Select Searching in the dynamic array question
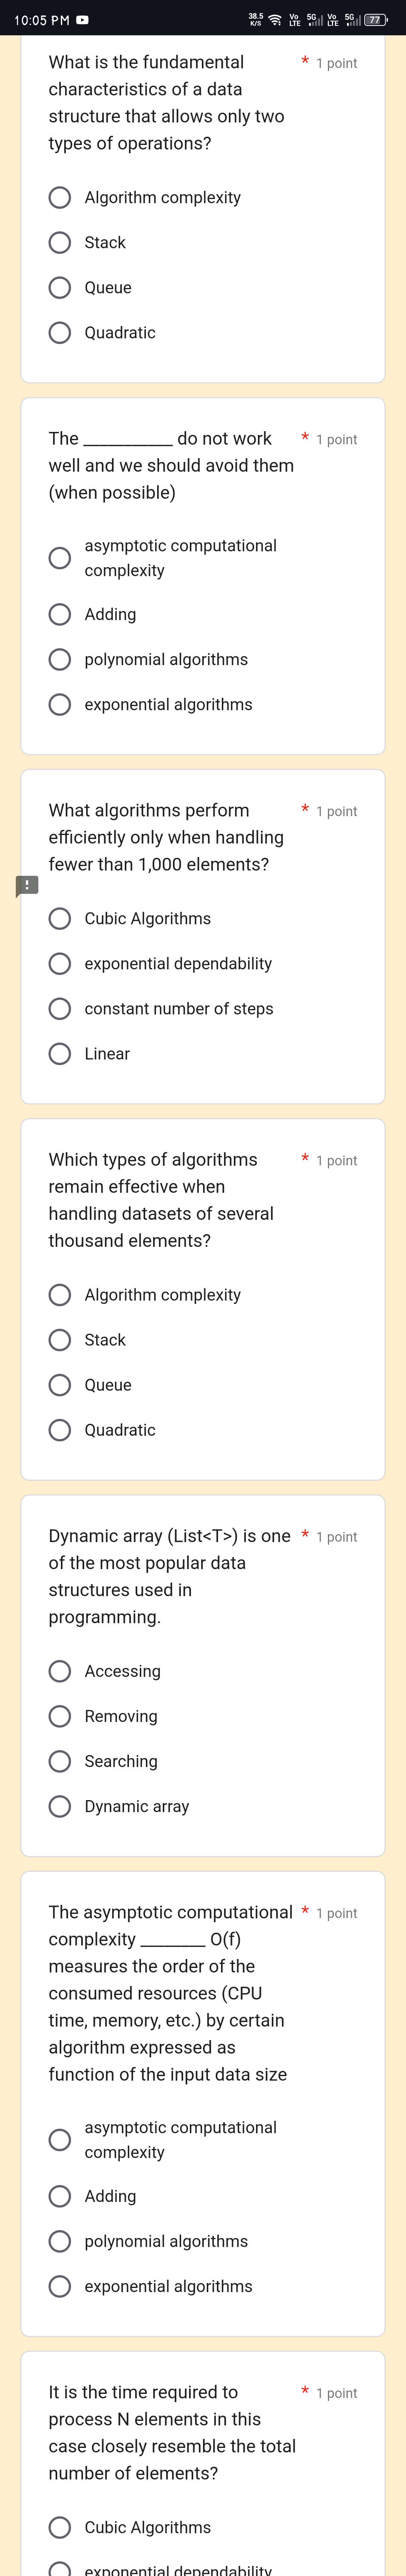 [x=61, y=1761]
